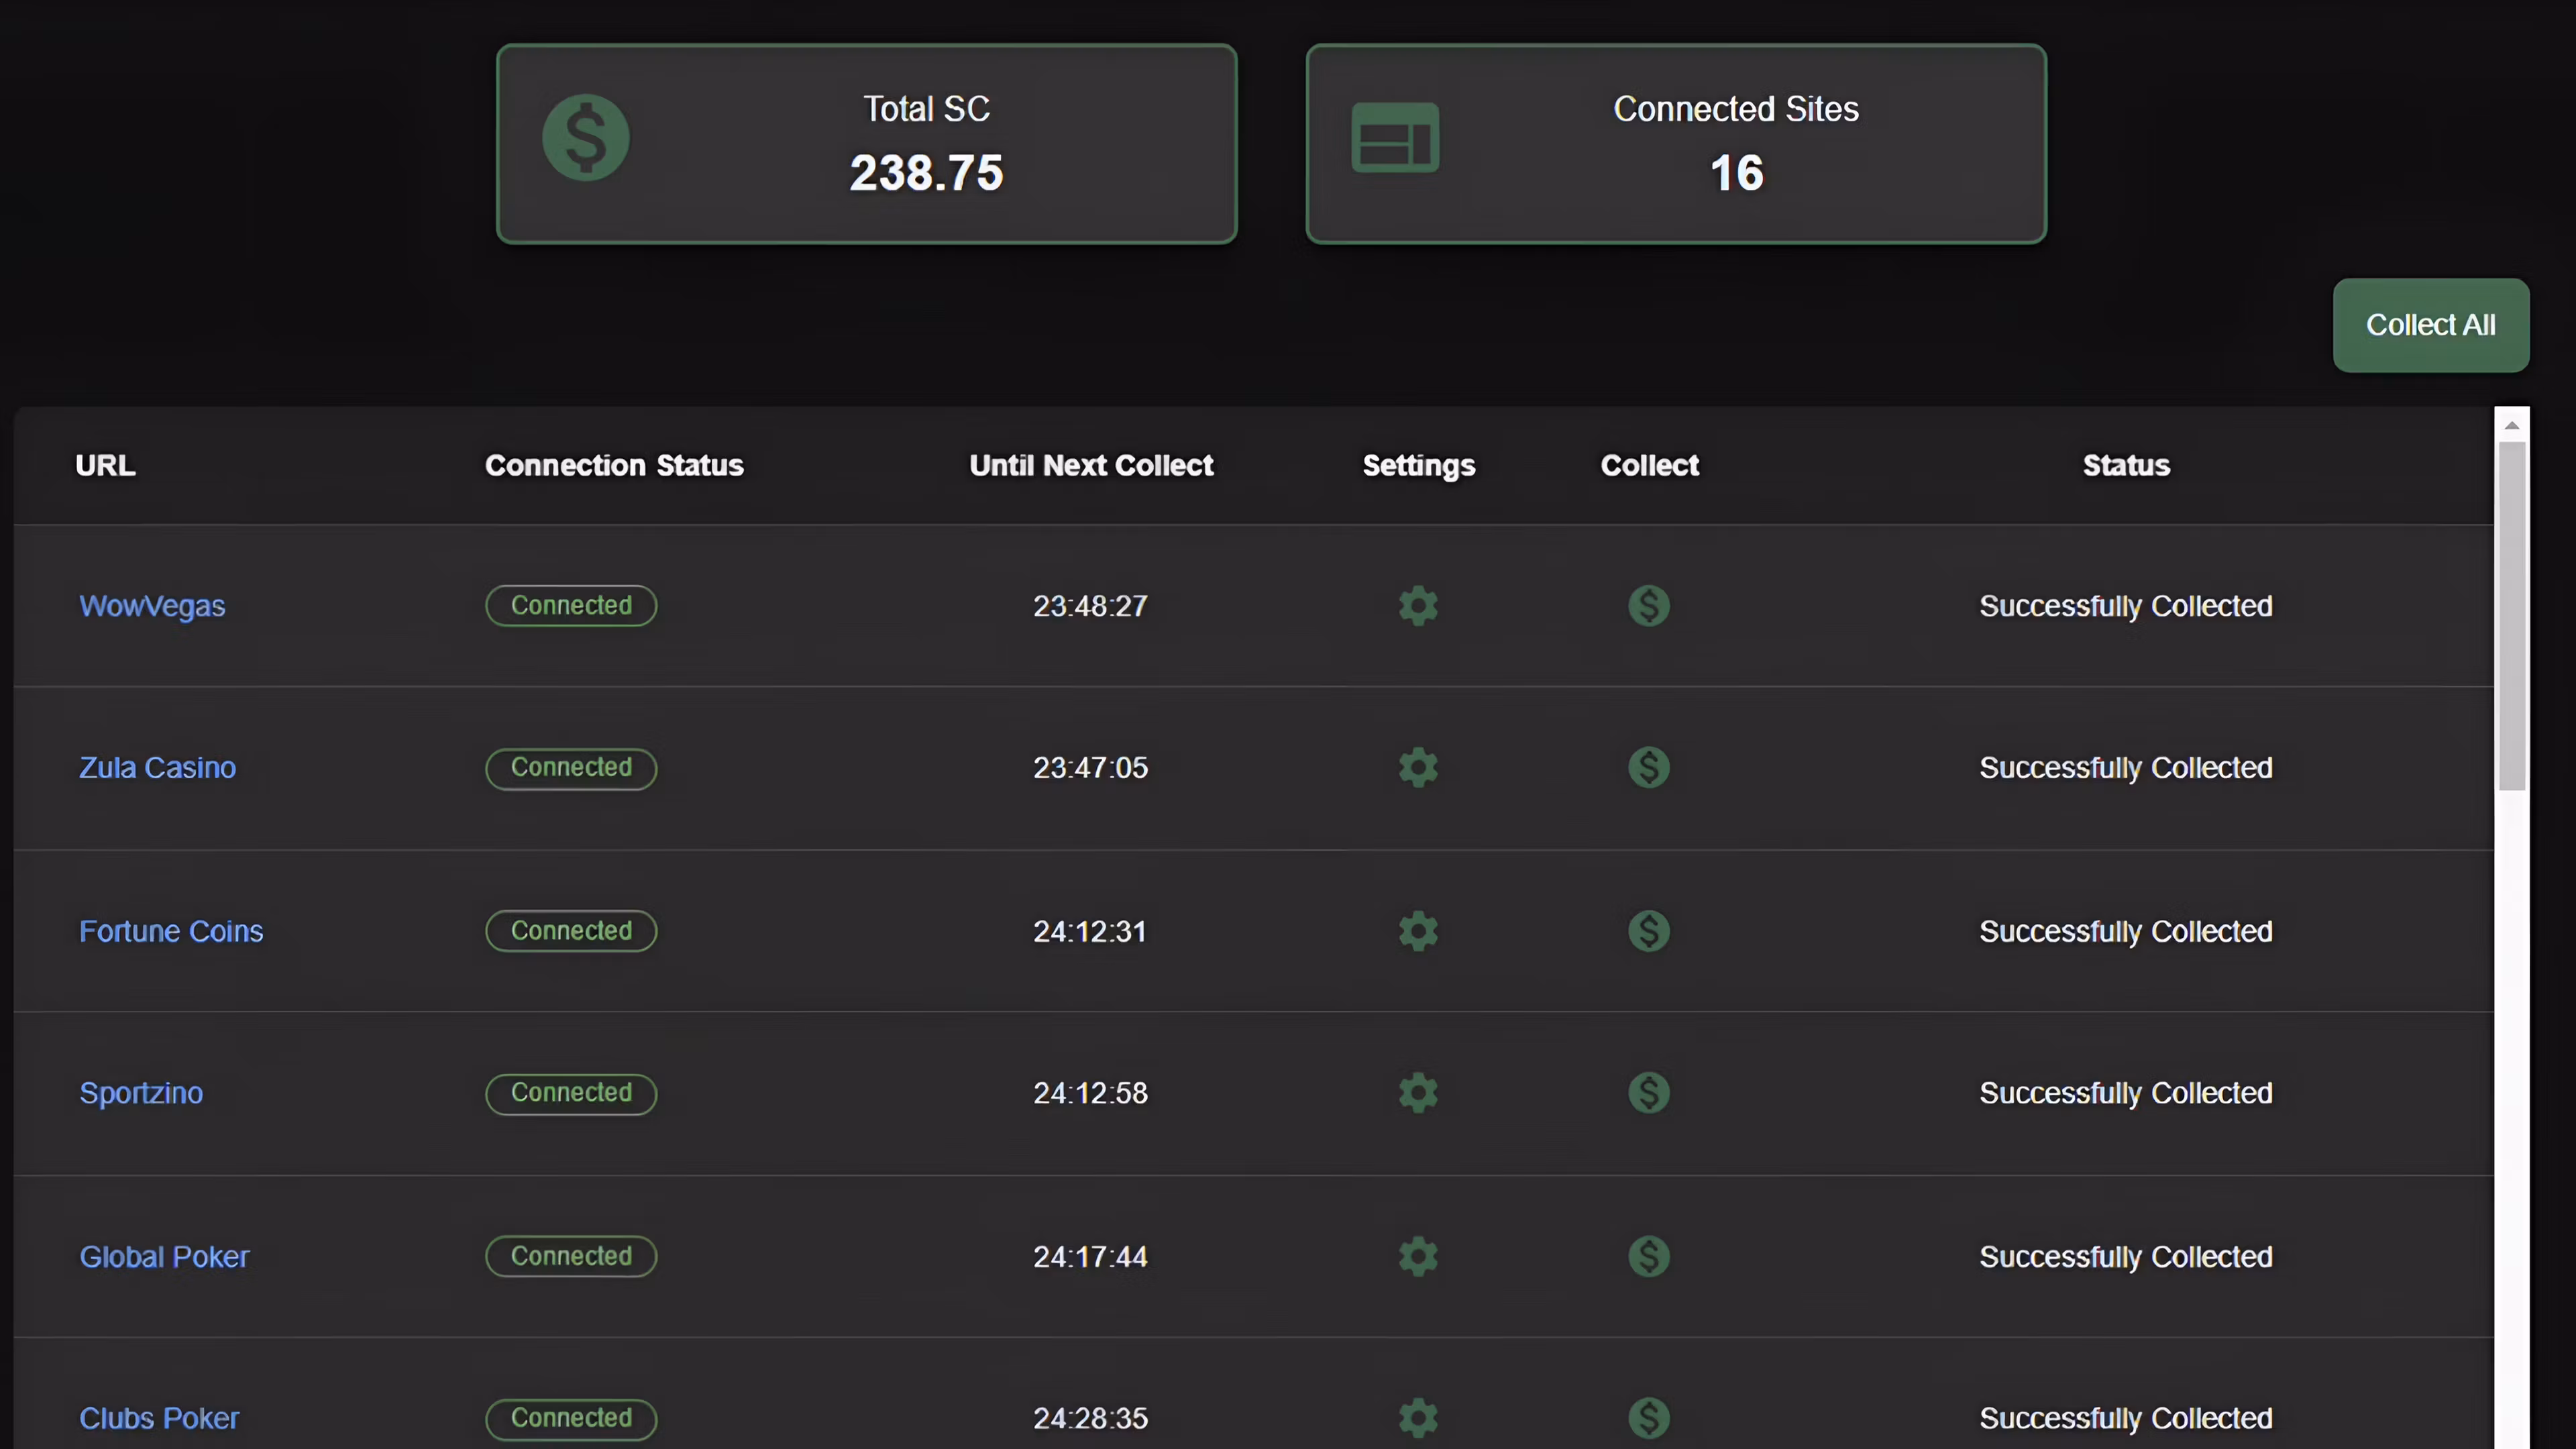
Task: Open Sportzino settings gear icon
Action: pyautogui.click(x=1417, y=1093)
